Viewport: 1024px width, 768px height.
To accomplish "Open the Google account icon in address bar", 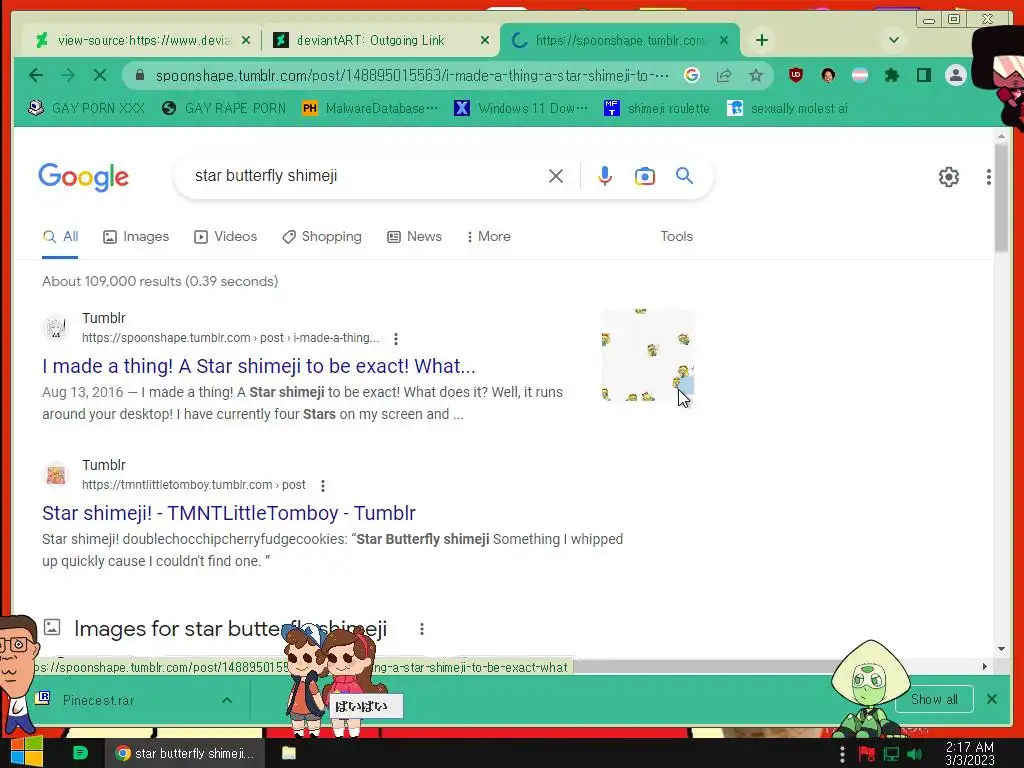I will [692, 76].
